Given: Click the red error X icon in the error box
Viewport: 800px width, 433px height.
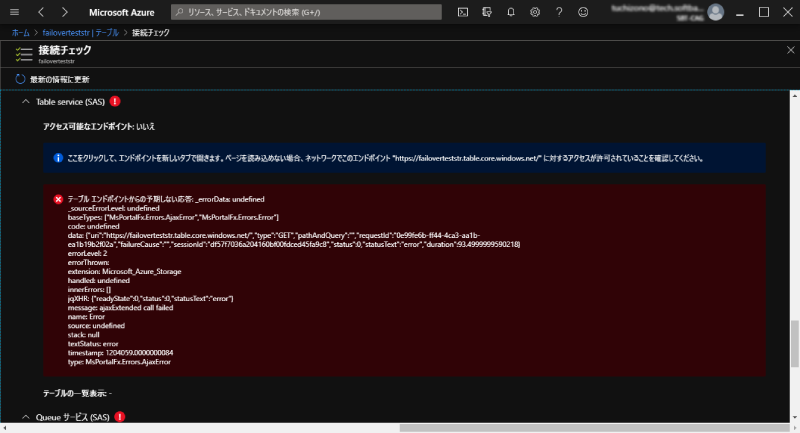Looking at the screenshot, I should 58,199.
